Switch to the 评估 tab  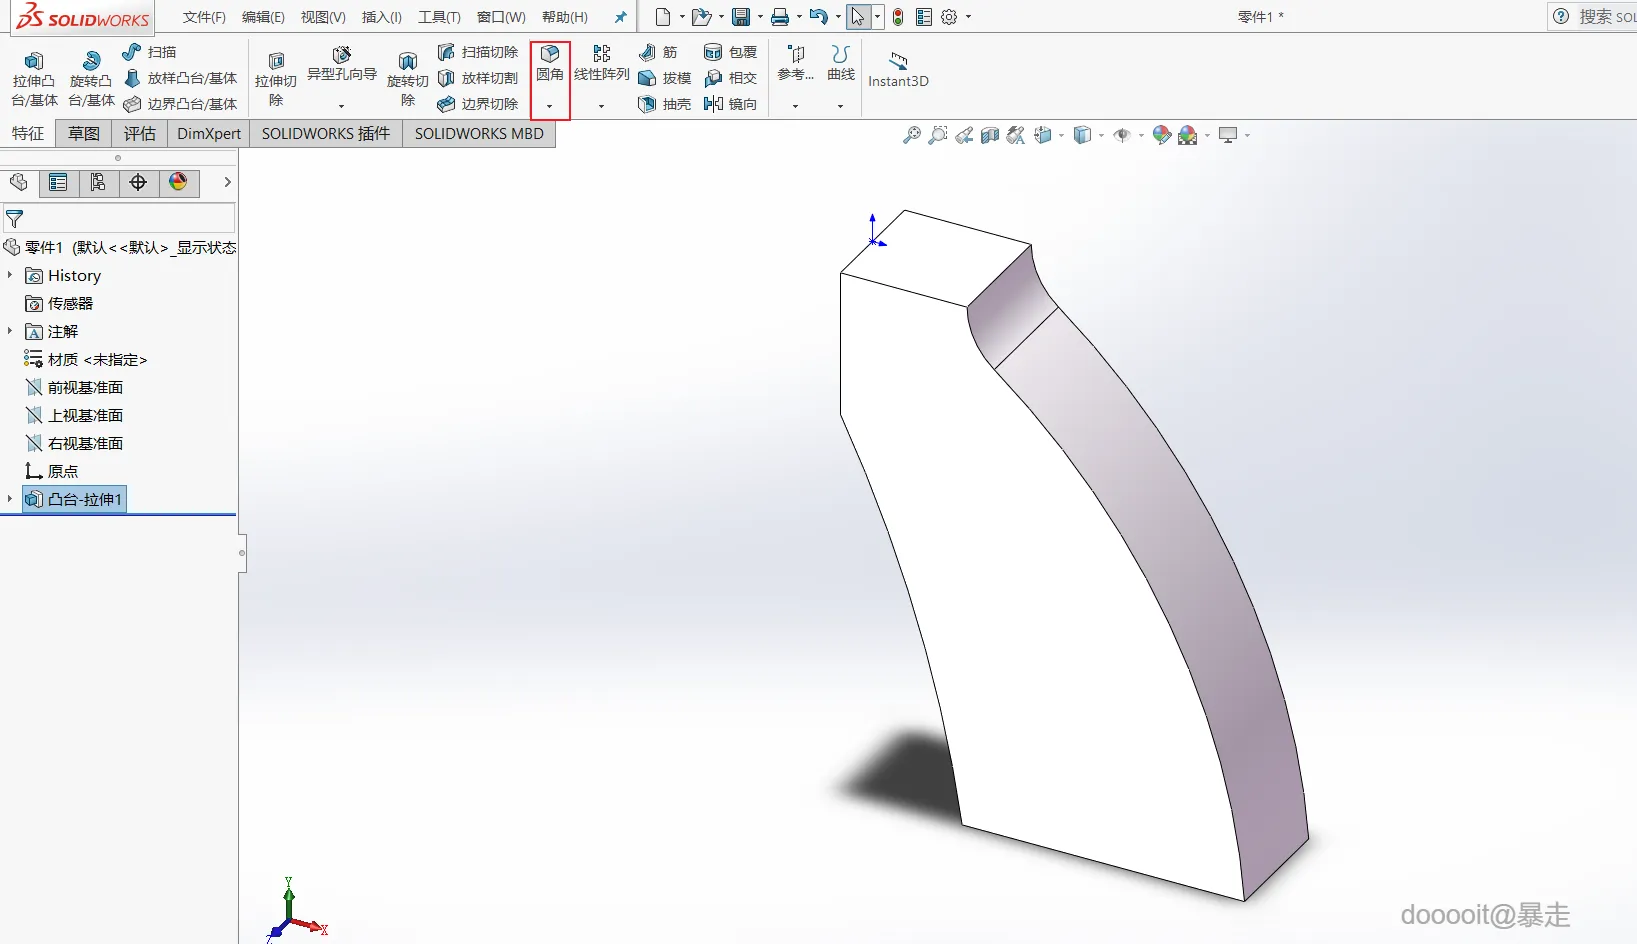click(140, 133)
